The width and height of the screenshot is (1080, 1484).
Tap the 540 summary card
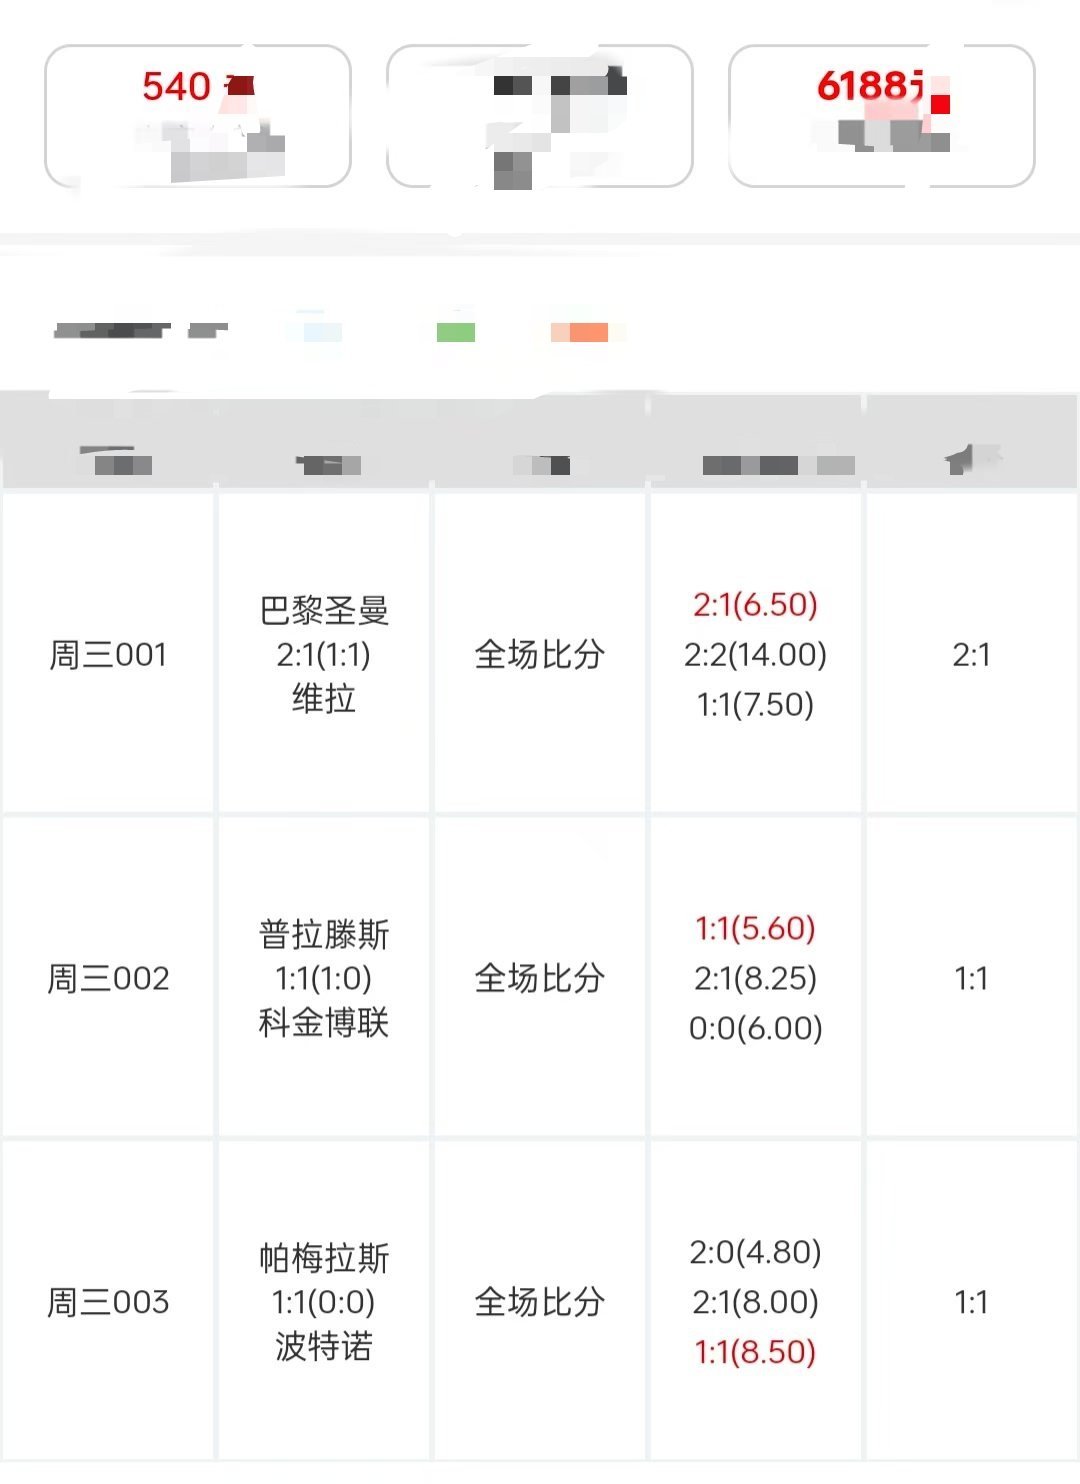198,116
